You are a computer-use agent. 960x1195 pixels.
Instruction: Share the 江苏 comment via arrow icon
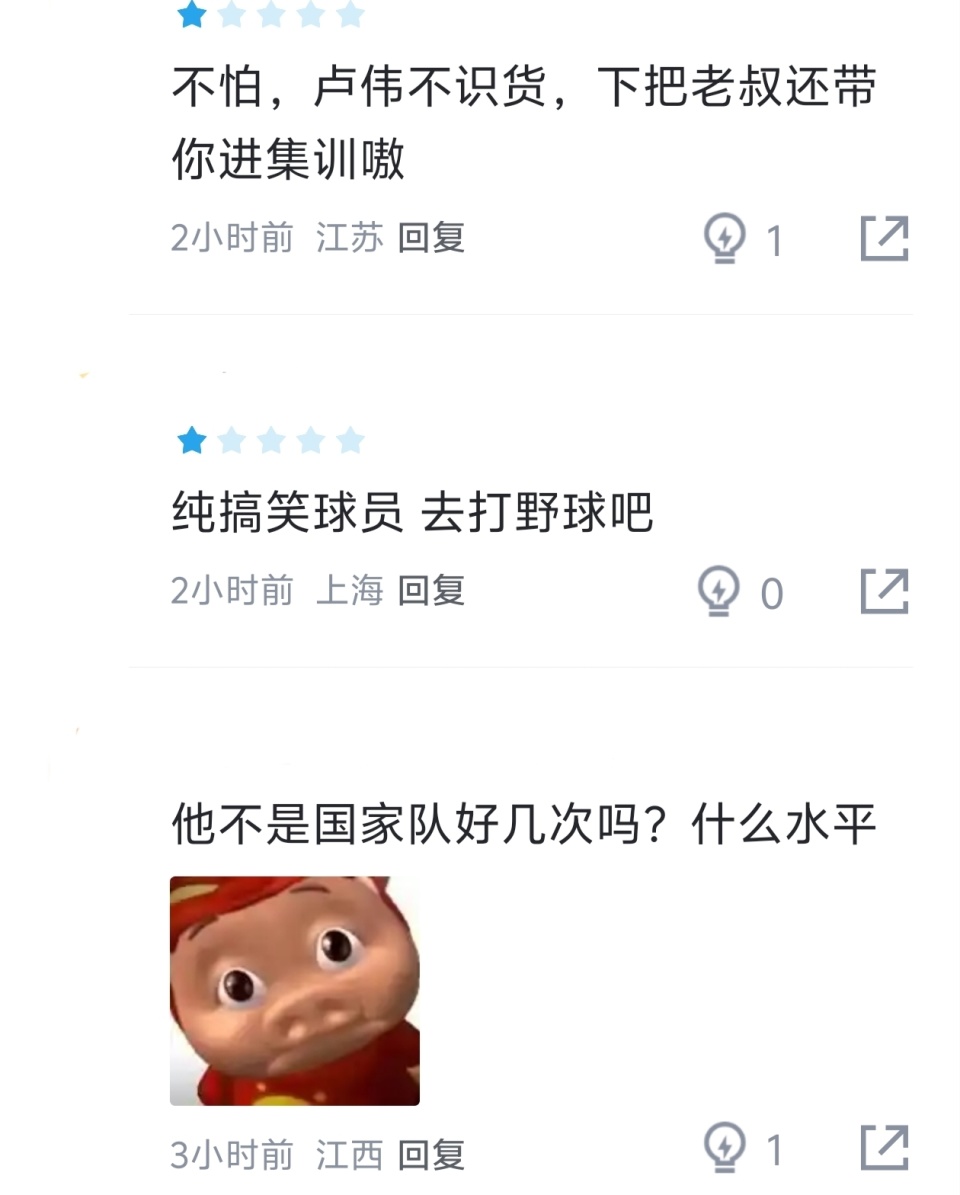click(x=885, y=239)
